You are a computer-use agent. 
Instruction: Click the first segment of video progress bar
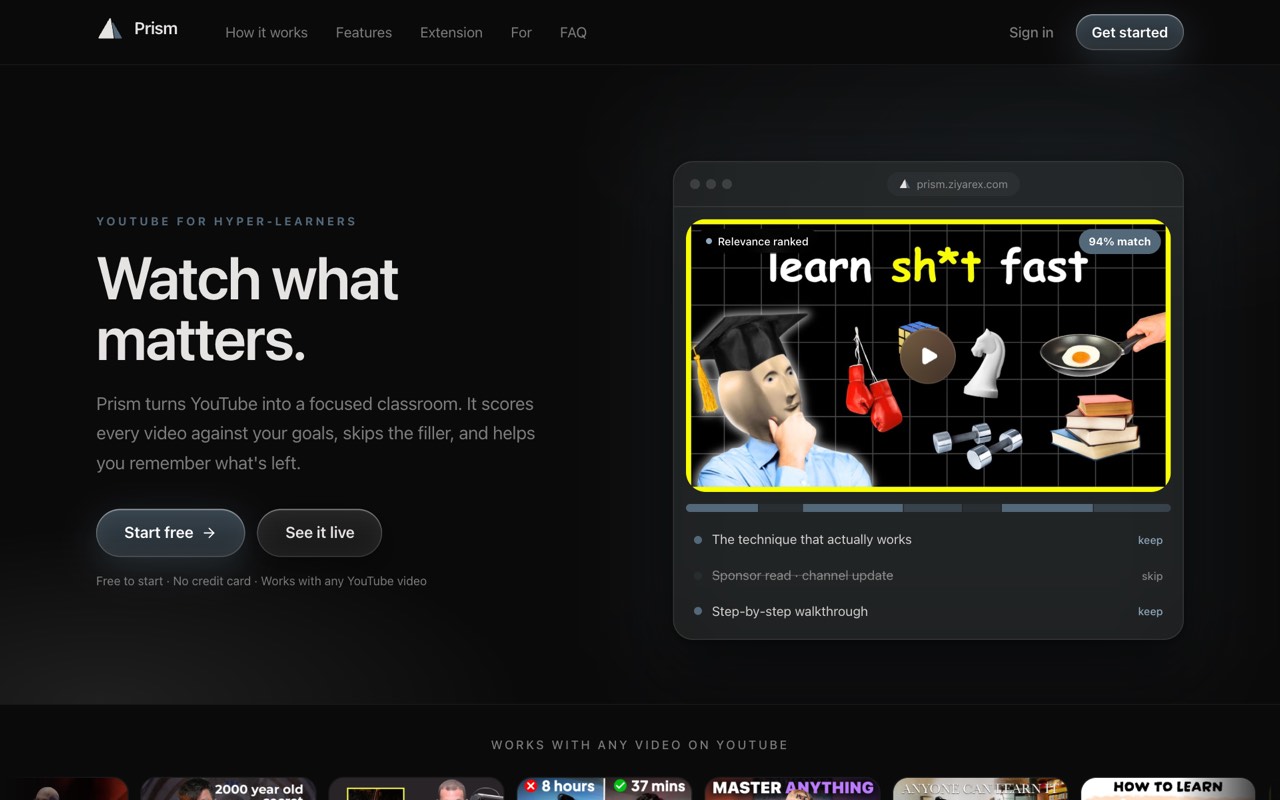722,508
